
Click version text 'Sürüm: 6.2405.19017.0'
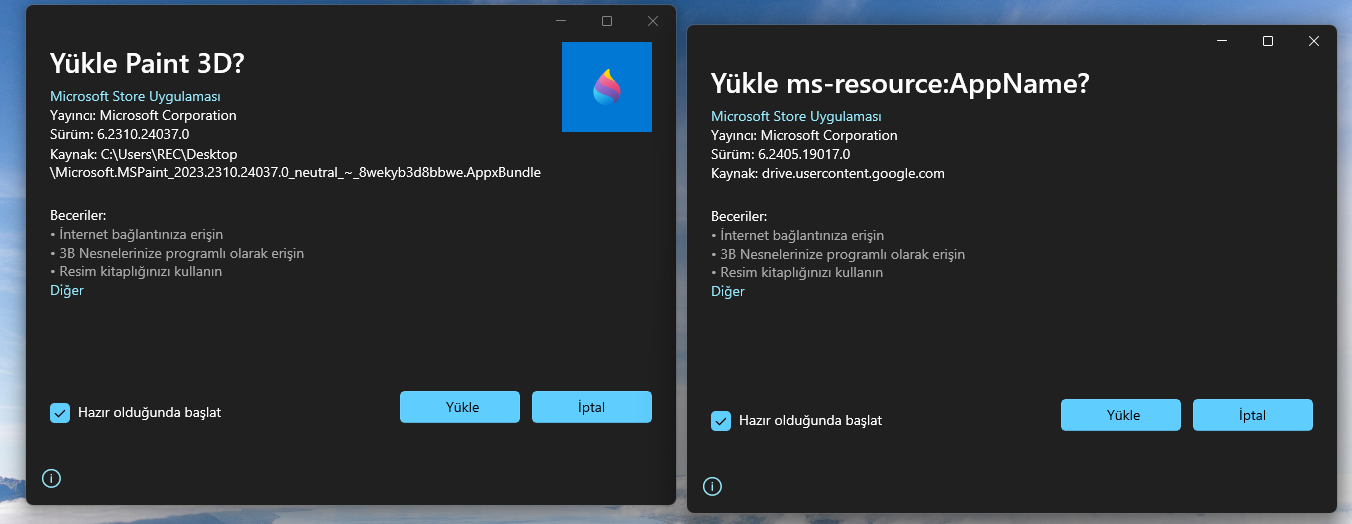tap(781, 154)
